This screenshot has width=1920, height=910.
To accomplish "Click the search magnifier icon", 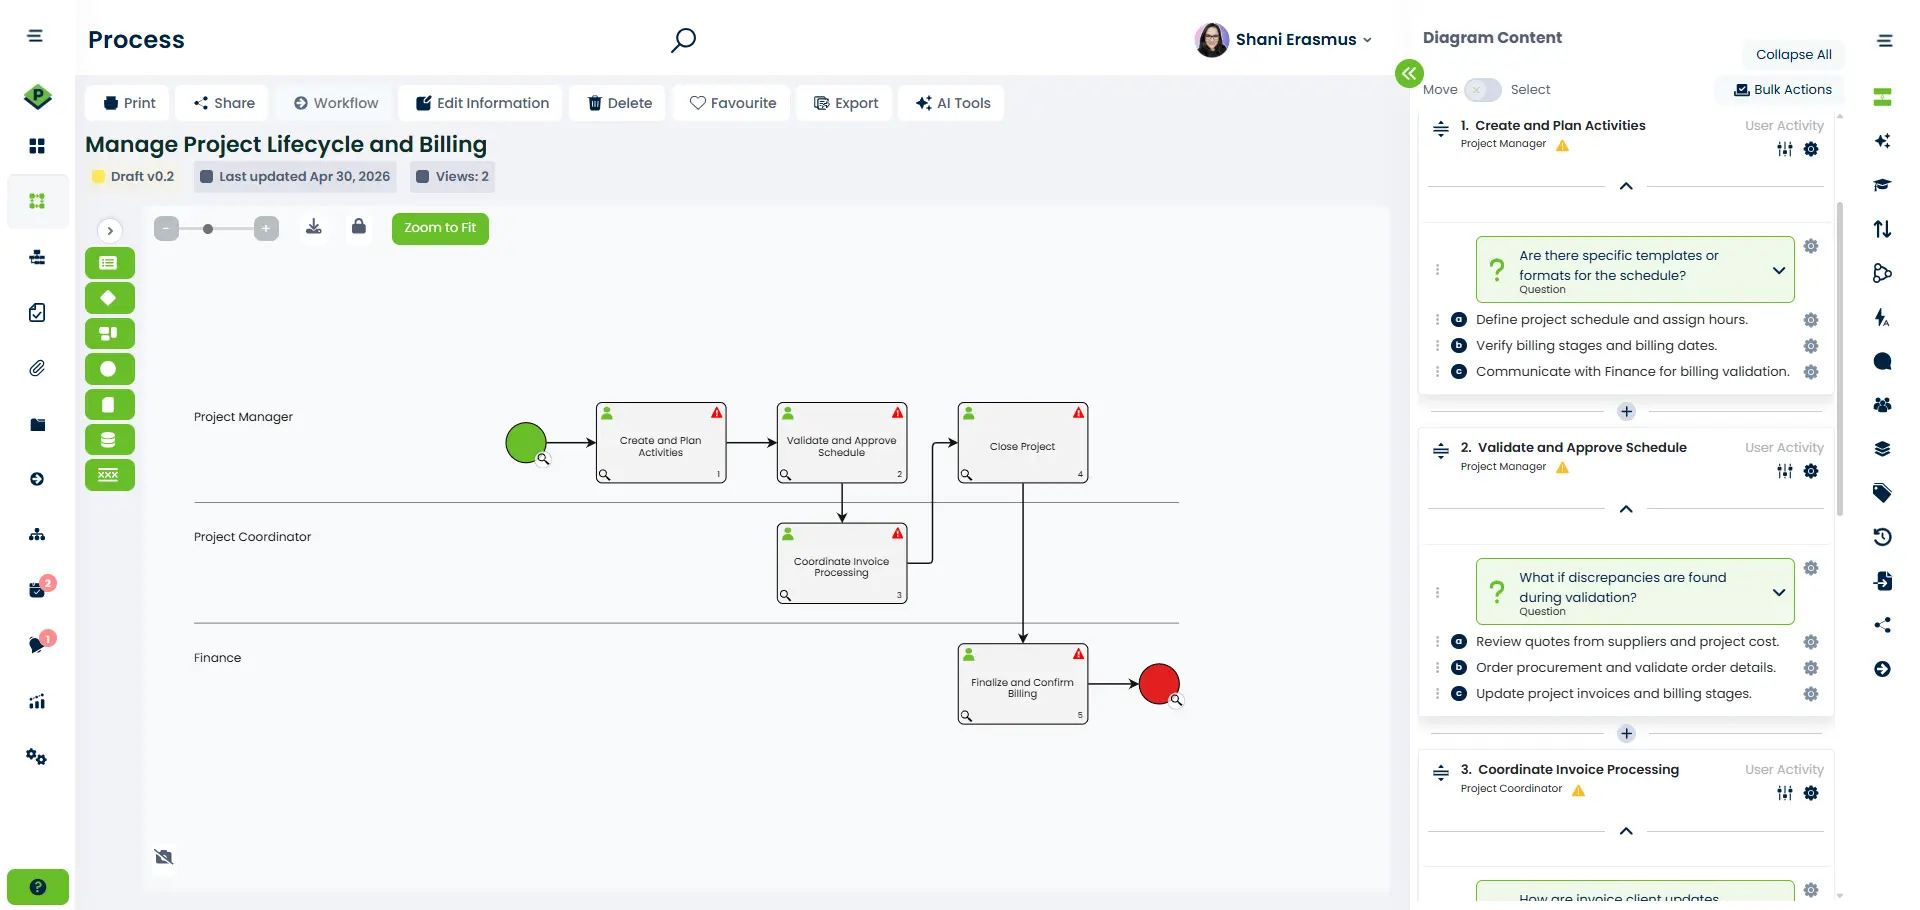I will point(683,40).
